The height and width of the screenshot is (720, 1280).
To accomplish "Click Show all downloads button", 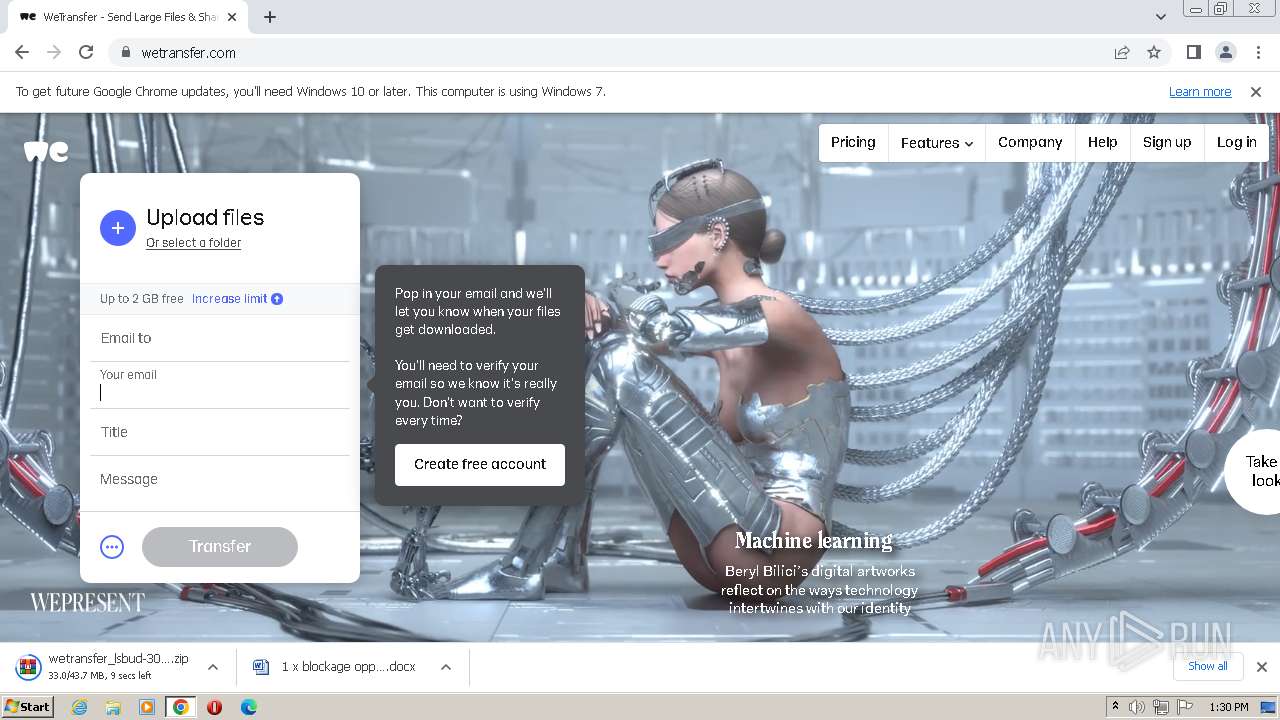I will coord(1207,667).
